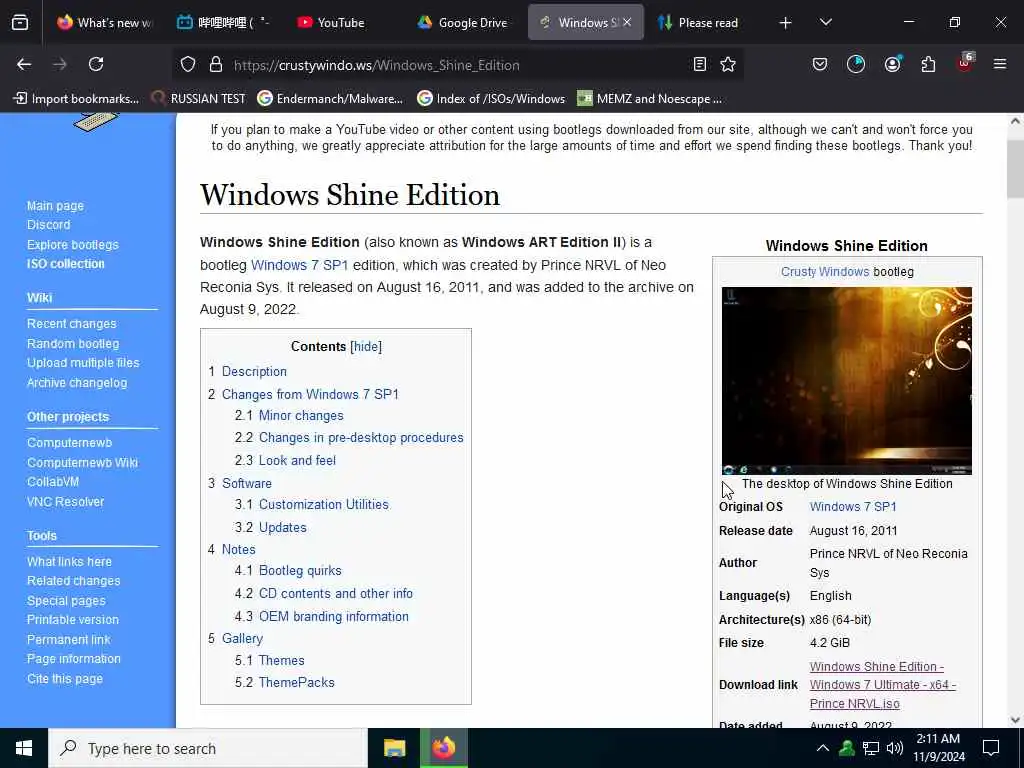
Task: Open Import bookmarks bookmark item
Action: click(76, 99)
